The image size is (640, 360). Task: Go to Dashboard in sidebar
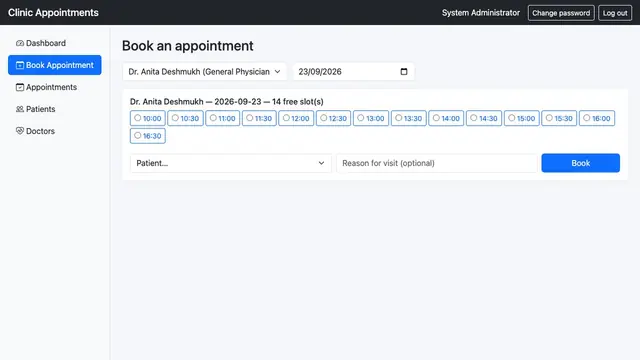tap(55, 43)
